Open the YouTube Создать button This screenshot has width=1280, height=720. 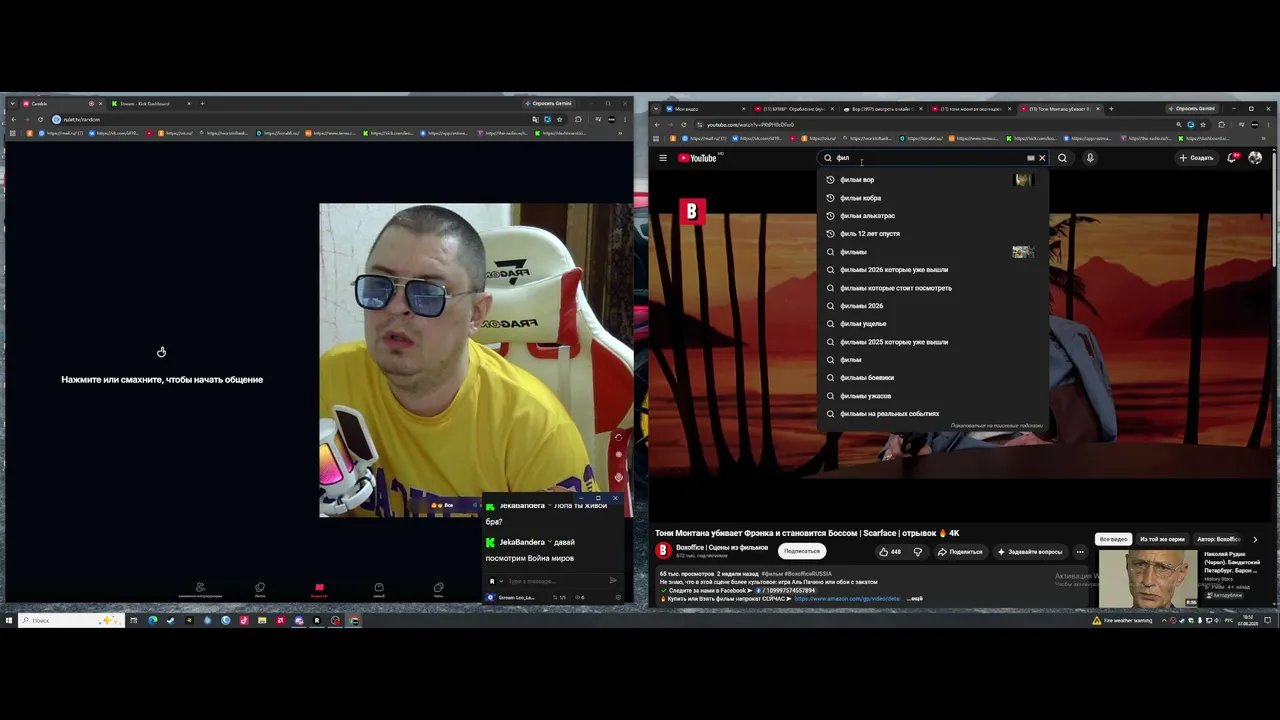tap(1196, 158)
